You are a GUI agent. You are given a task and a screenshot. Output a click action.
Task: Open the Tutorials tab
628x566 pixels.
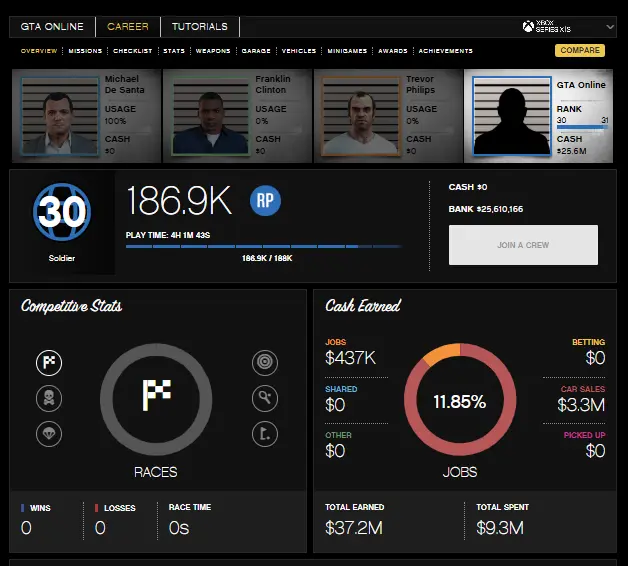199,27
